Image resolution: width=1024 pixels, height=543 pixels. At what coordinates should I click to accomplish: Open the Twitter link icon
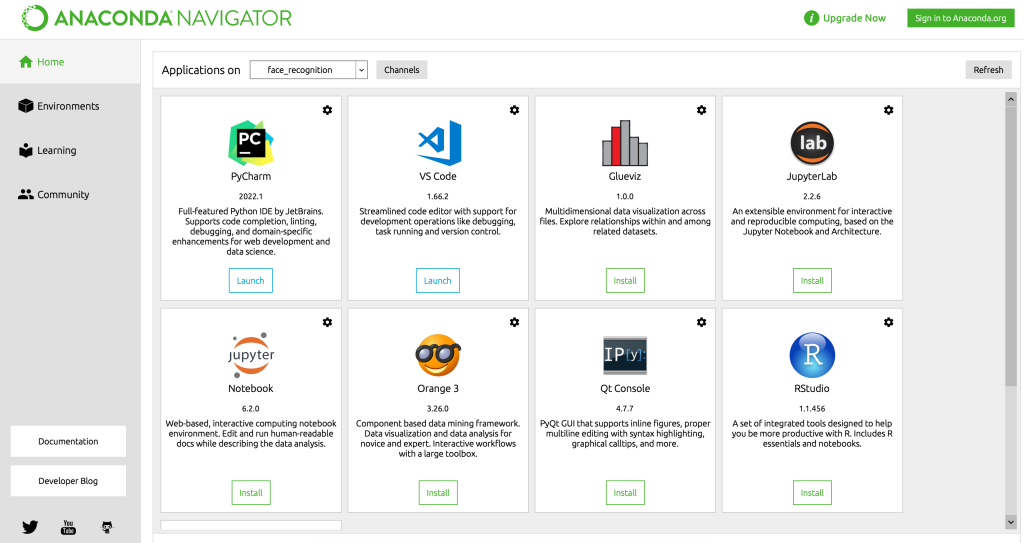30,526
